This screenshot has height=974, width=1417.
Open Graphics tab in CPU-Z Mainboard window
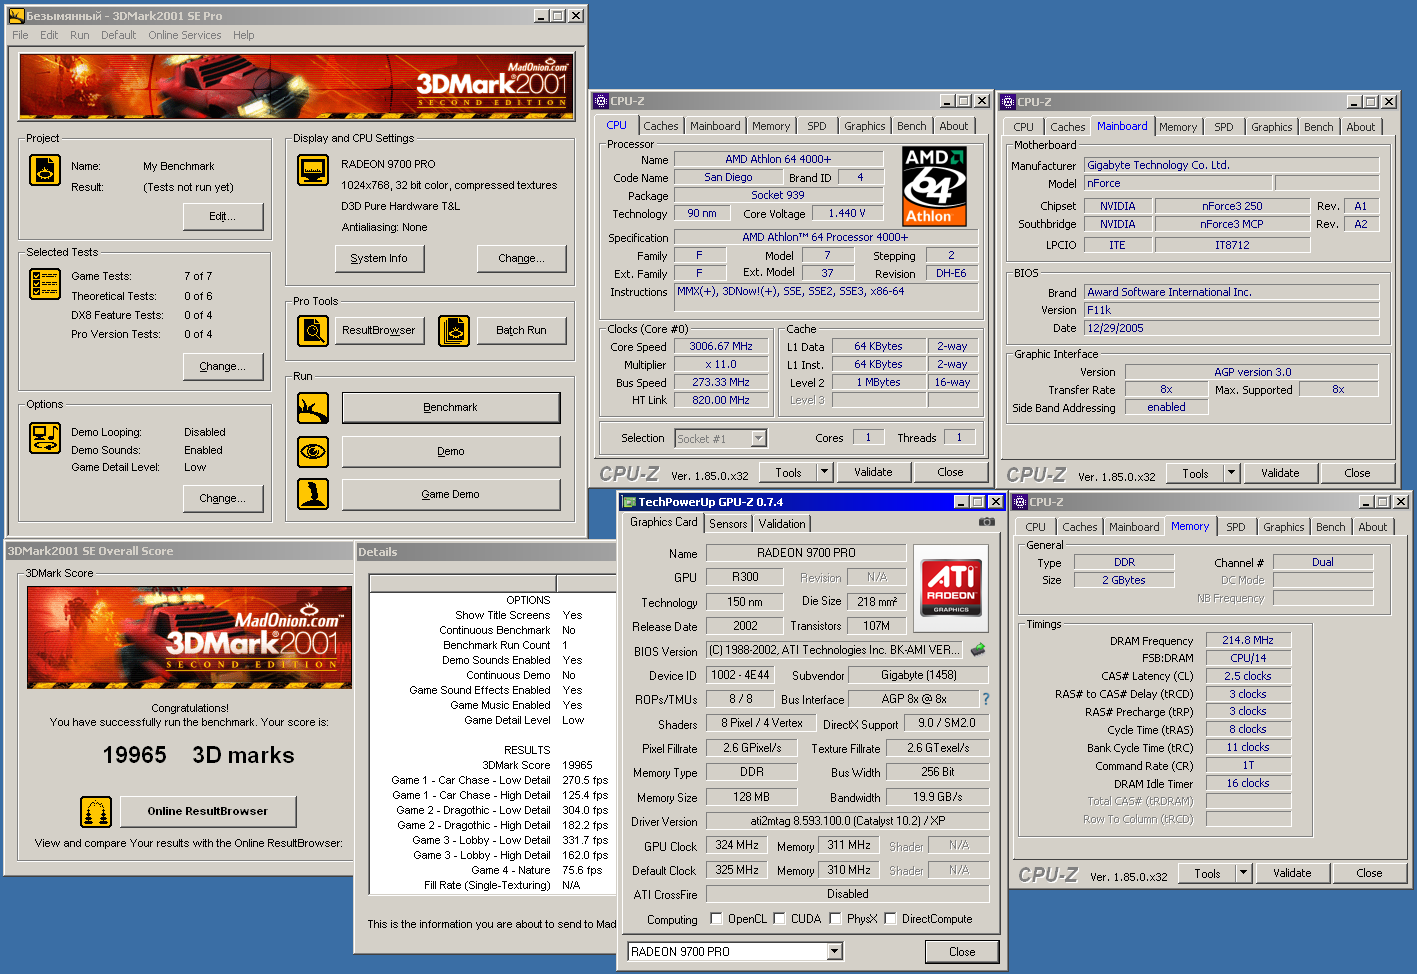[1272, 127]
